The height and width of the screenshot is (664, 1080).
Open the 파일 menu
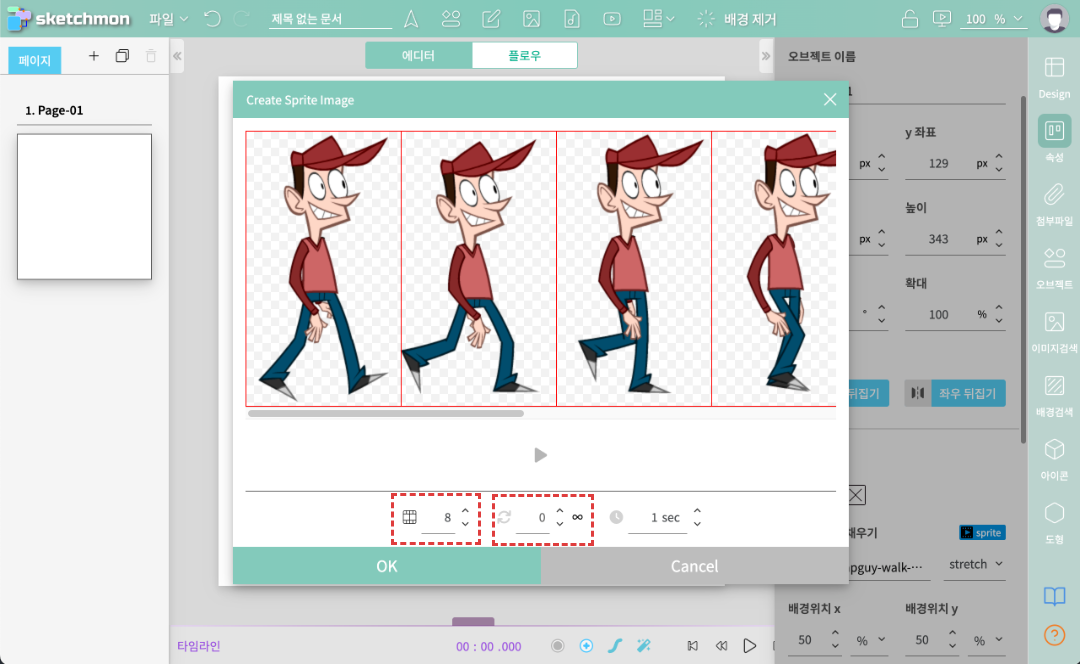[168, 19]
